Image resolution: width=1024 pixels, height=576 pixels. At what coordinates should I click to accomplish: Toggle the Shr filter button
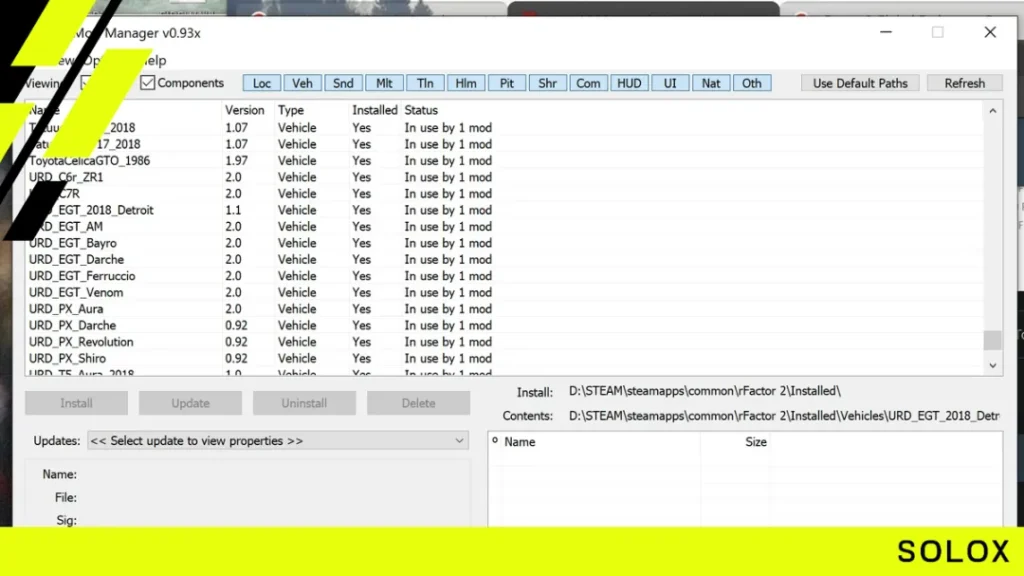547,83
